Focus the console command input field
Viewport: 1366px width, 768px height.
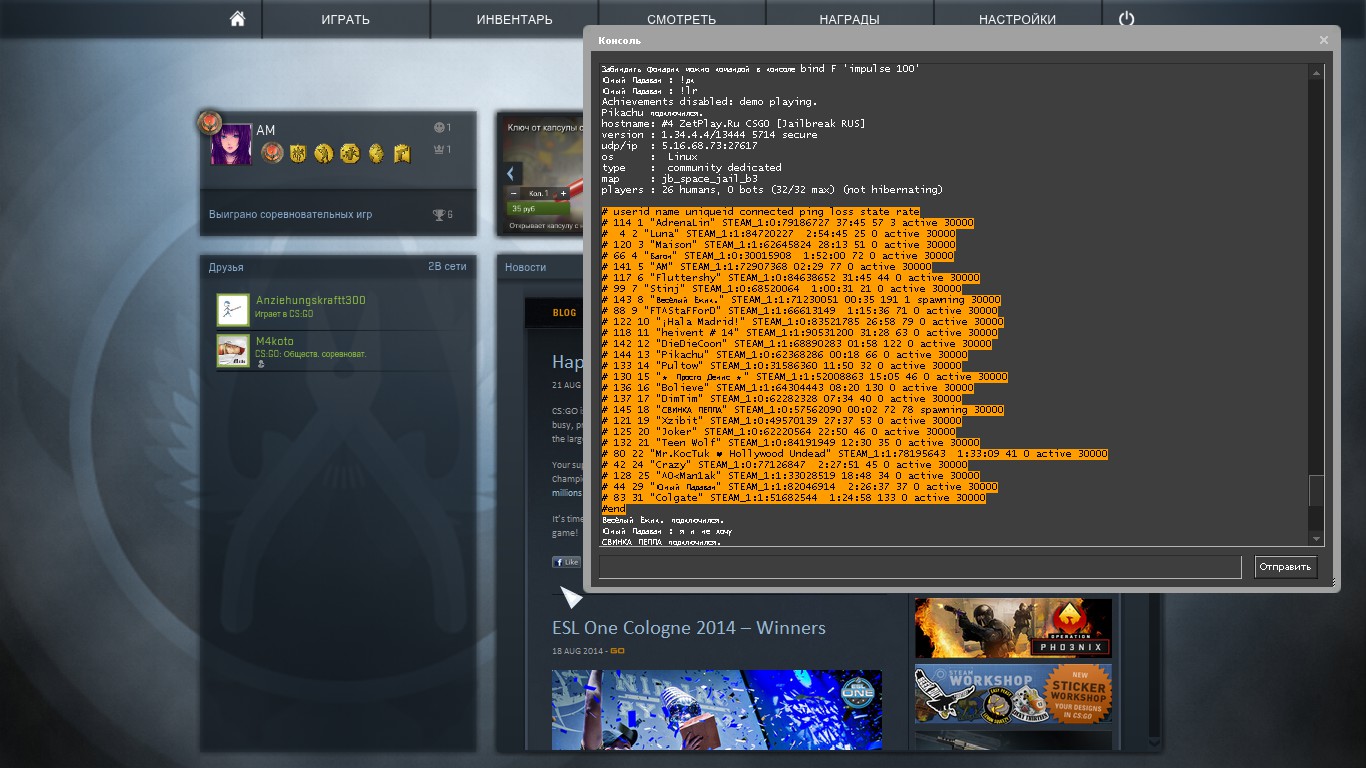tap(919, 567)
